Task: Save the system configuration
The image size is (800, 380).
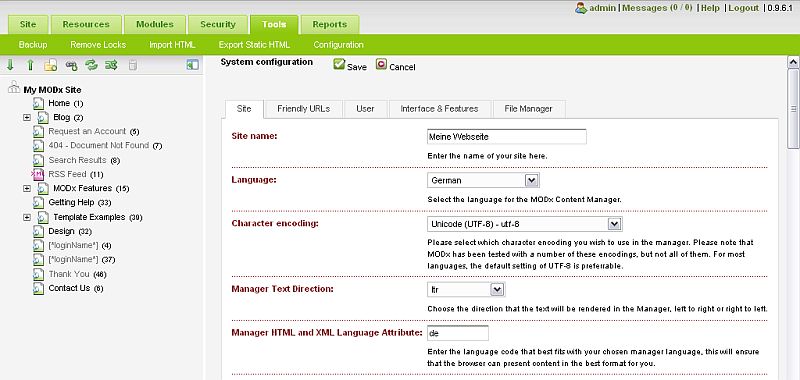Action: pyautogui.click(x=350, y=65)
